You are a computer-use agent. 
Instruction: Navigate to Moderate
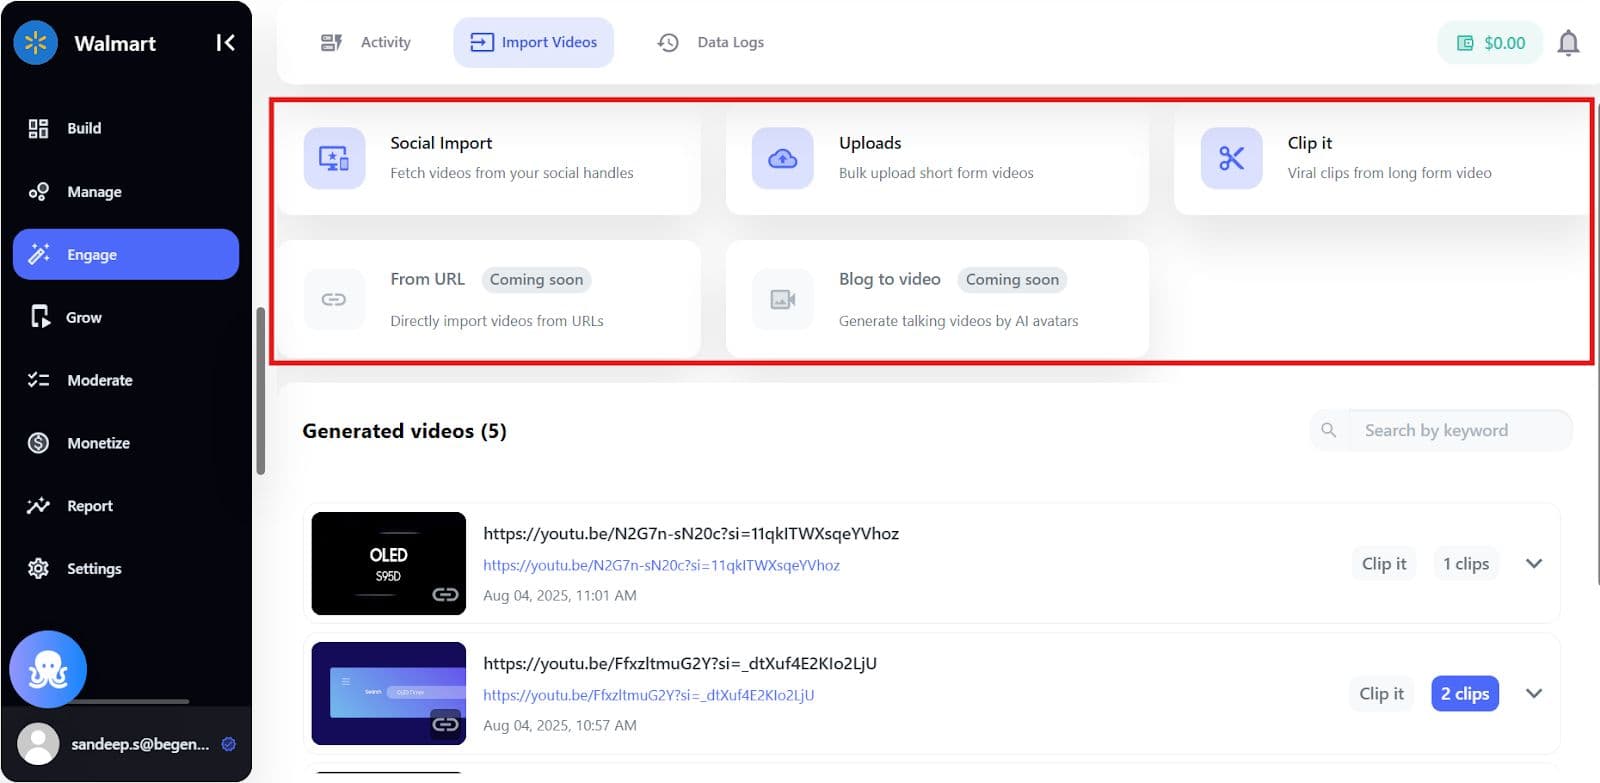tap(126, 380)
